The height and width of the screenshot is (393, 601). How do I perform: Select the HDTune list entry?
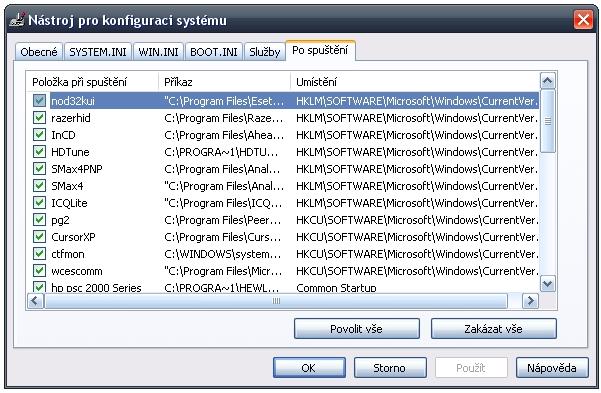(70, 152)
